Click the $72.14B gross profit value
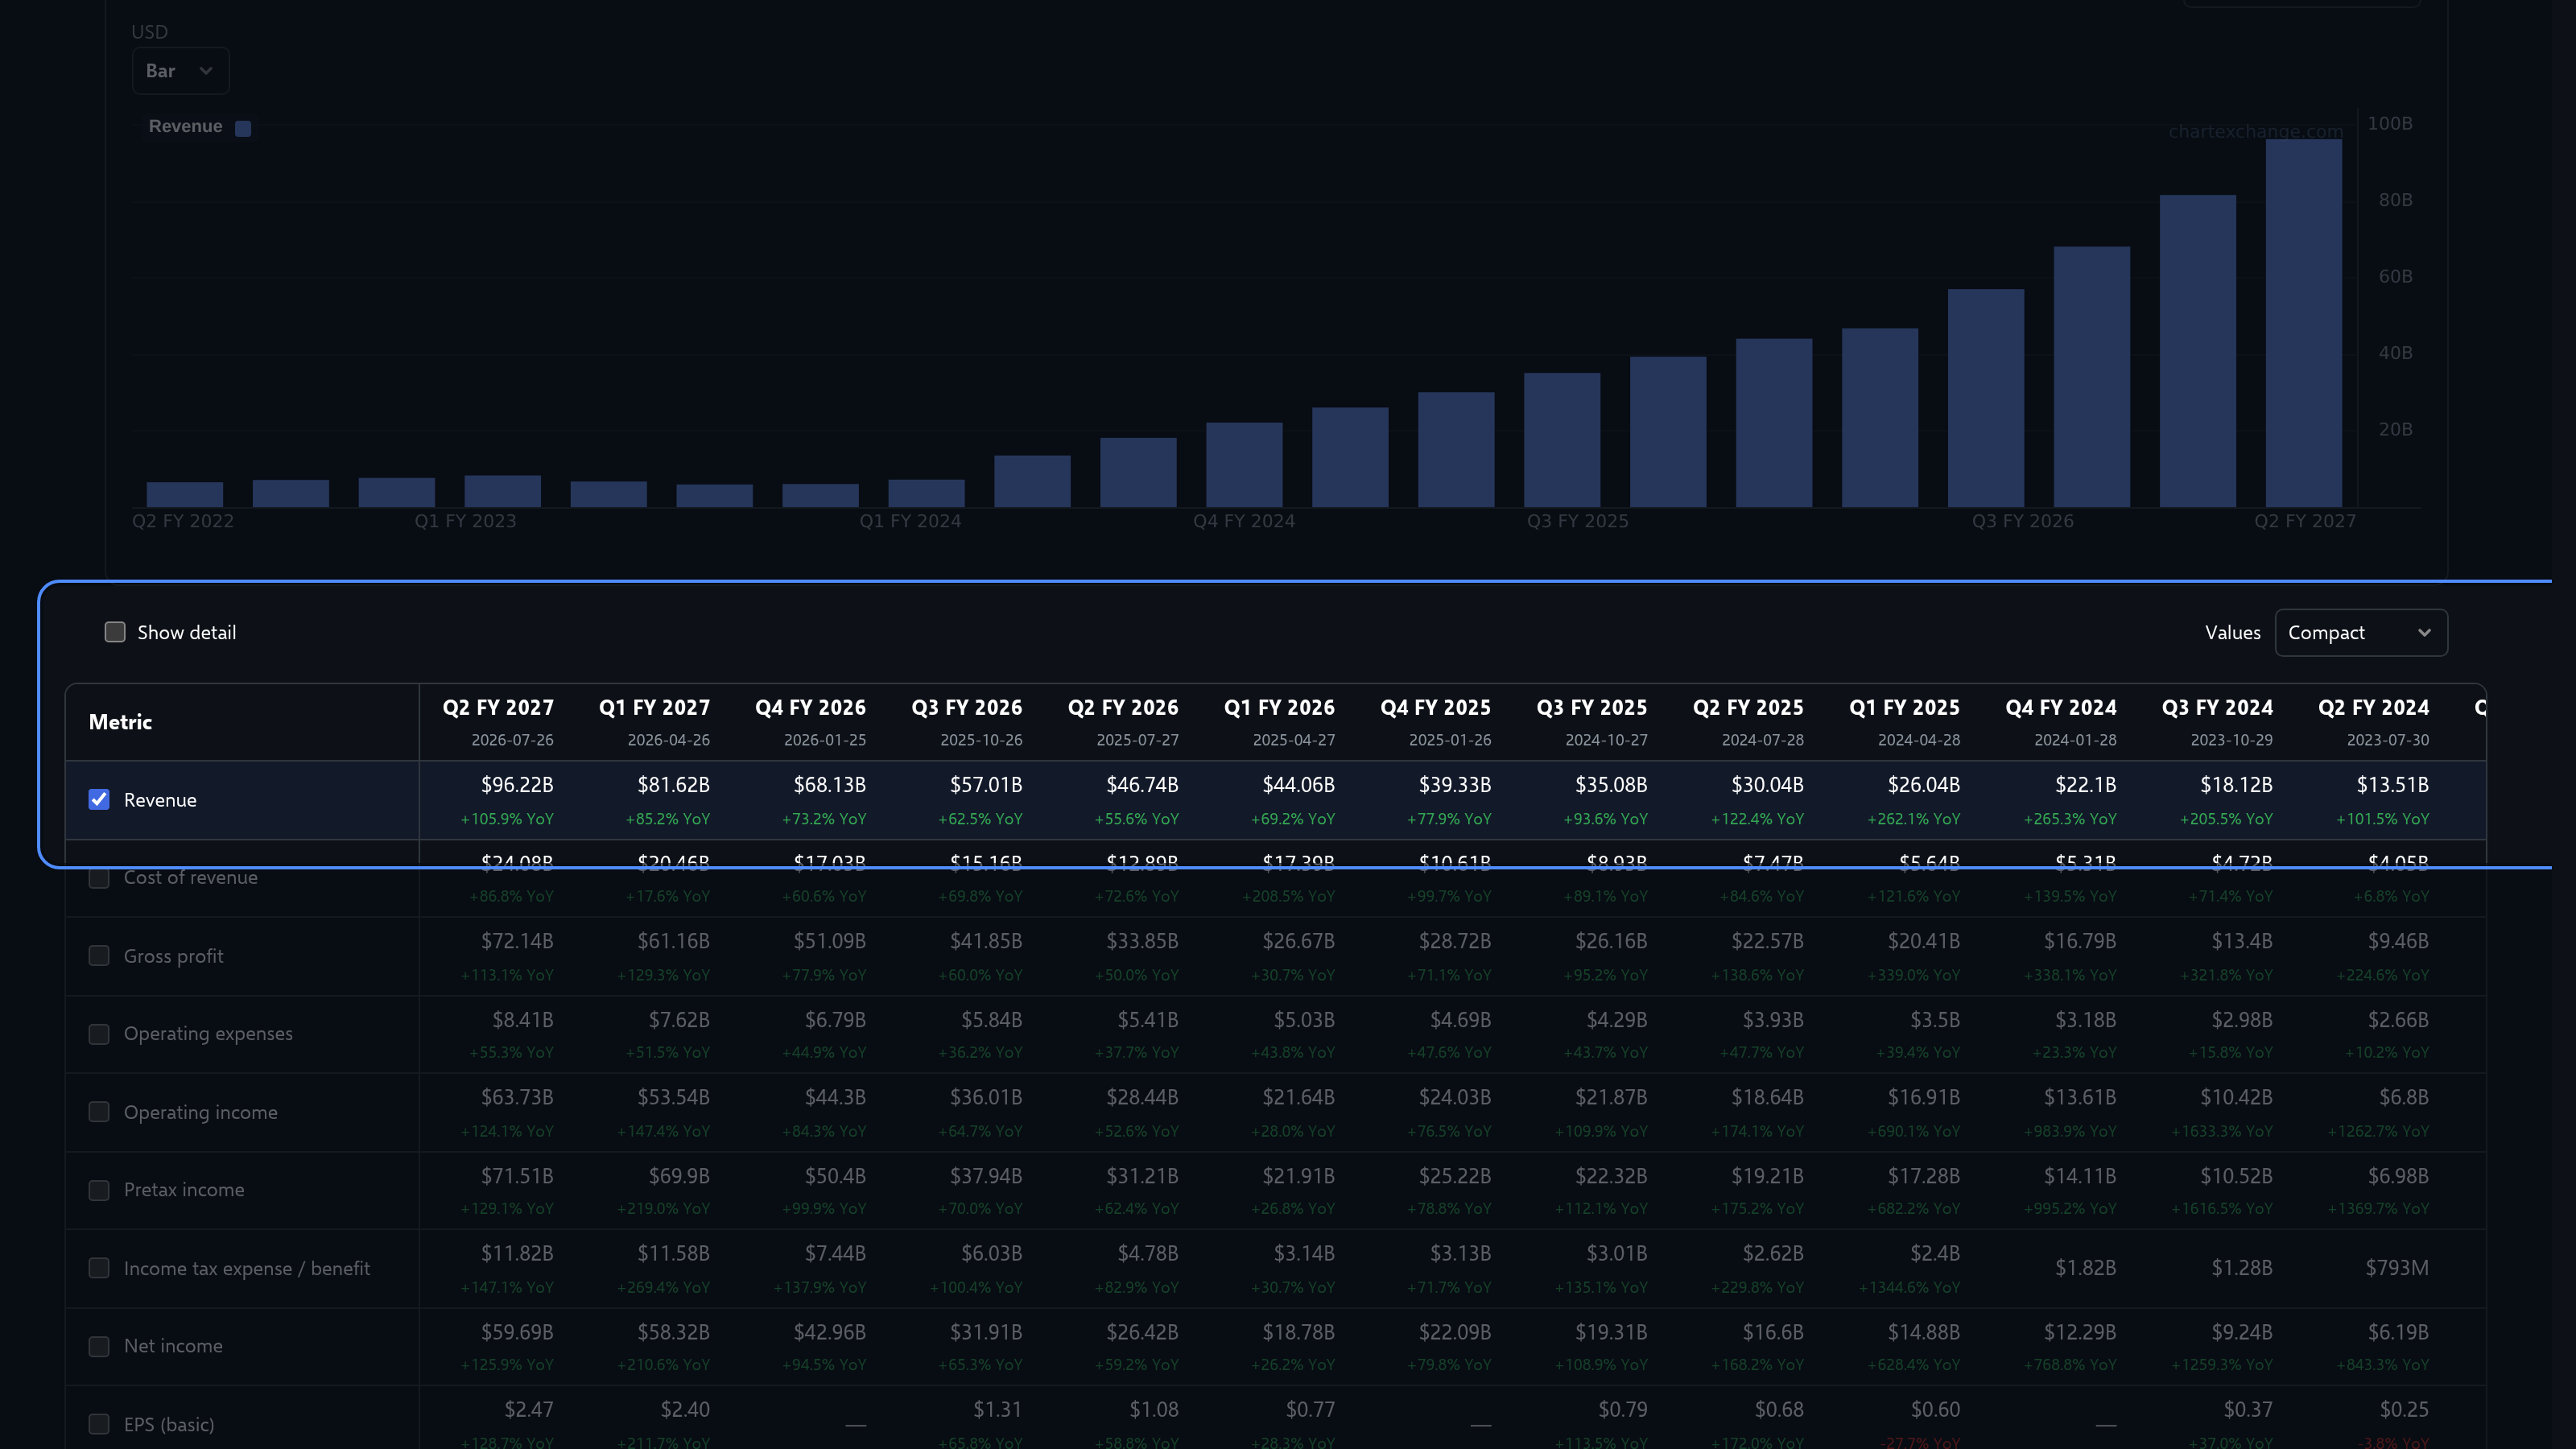 pyautogui.click(x=517, y=941)
